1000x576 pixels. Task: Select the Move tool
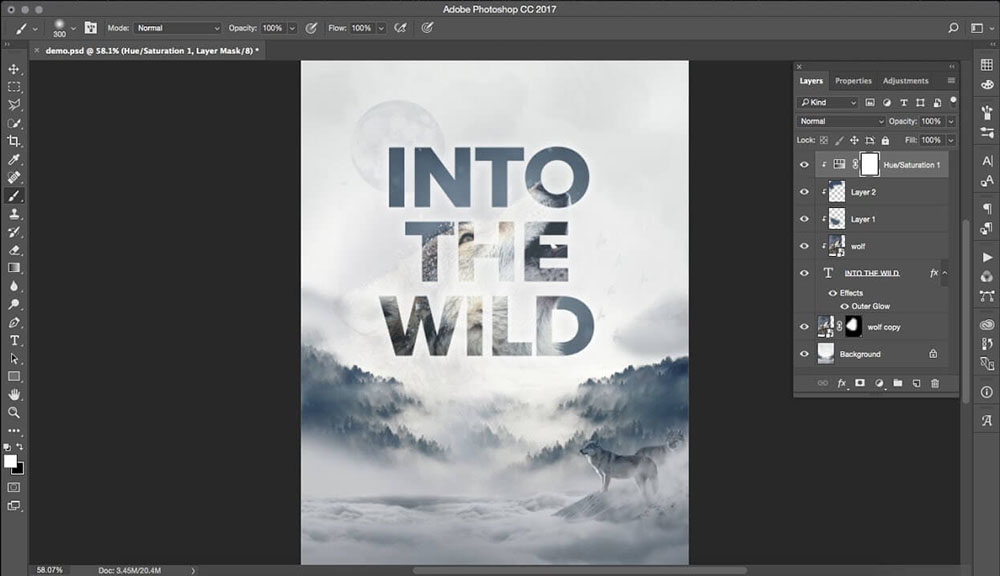pos(14,70)
